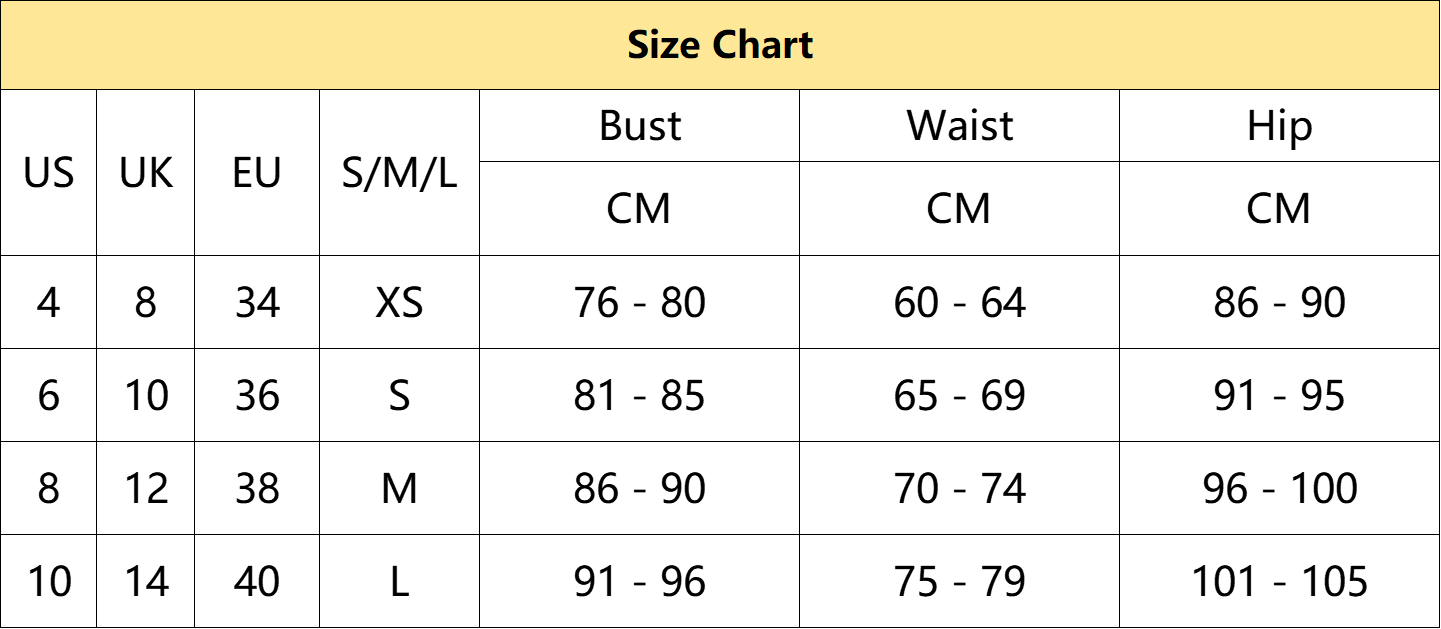Click the EU size 38 cell
The height and width of the screenshot is (629, 1441).
click(257, 488)
